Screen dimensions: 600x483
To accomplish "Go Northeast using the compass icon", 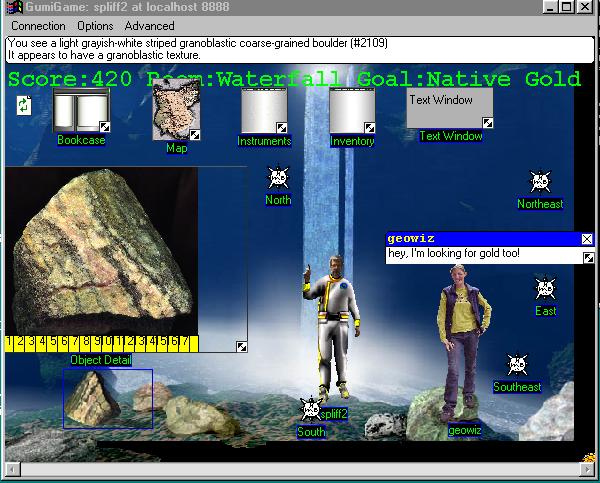I will (540, 182).
